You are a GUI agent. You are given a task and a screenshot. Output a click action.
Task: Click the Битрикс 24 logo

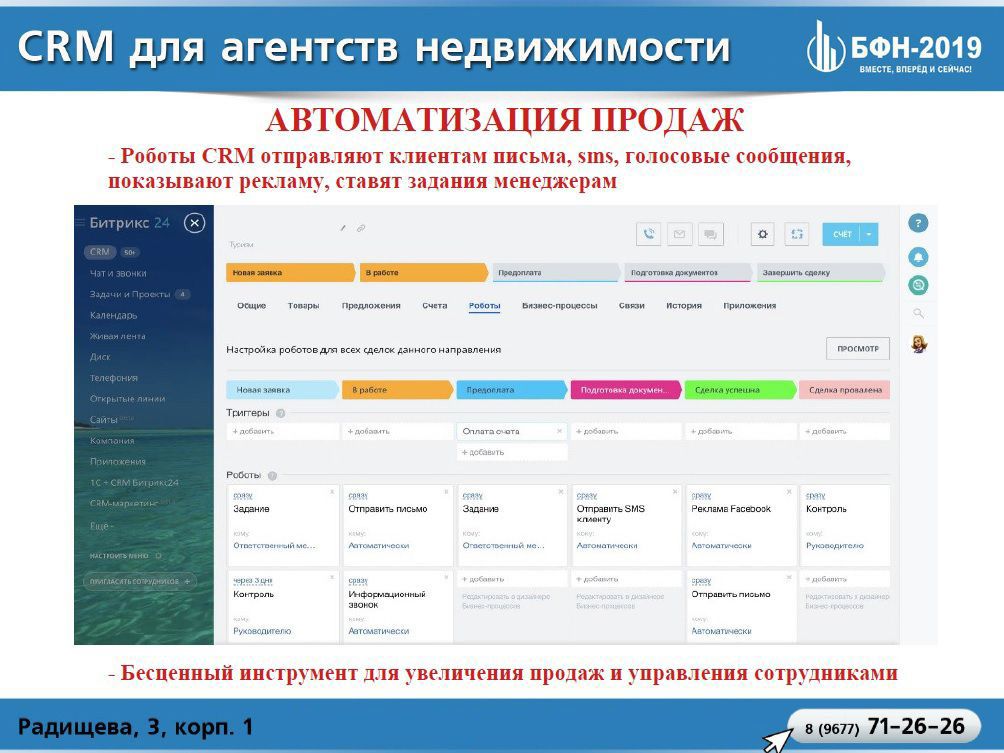coord(129,223)
